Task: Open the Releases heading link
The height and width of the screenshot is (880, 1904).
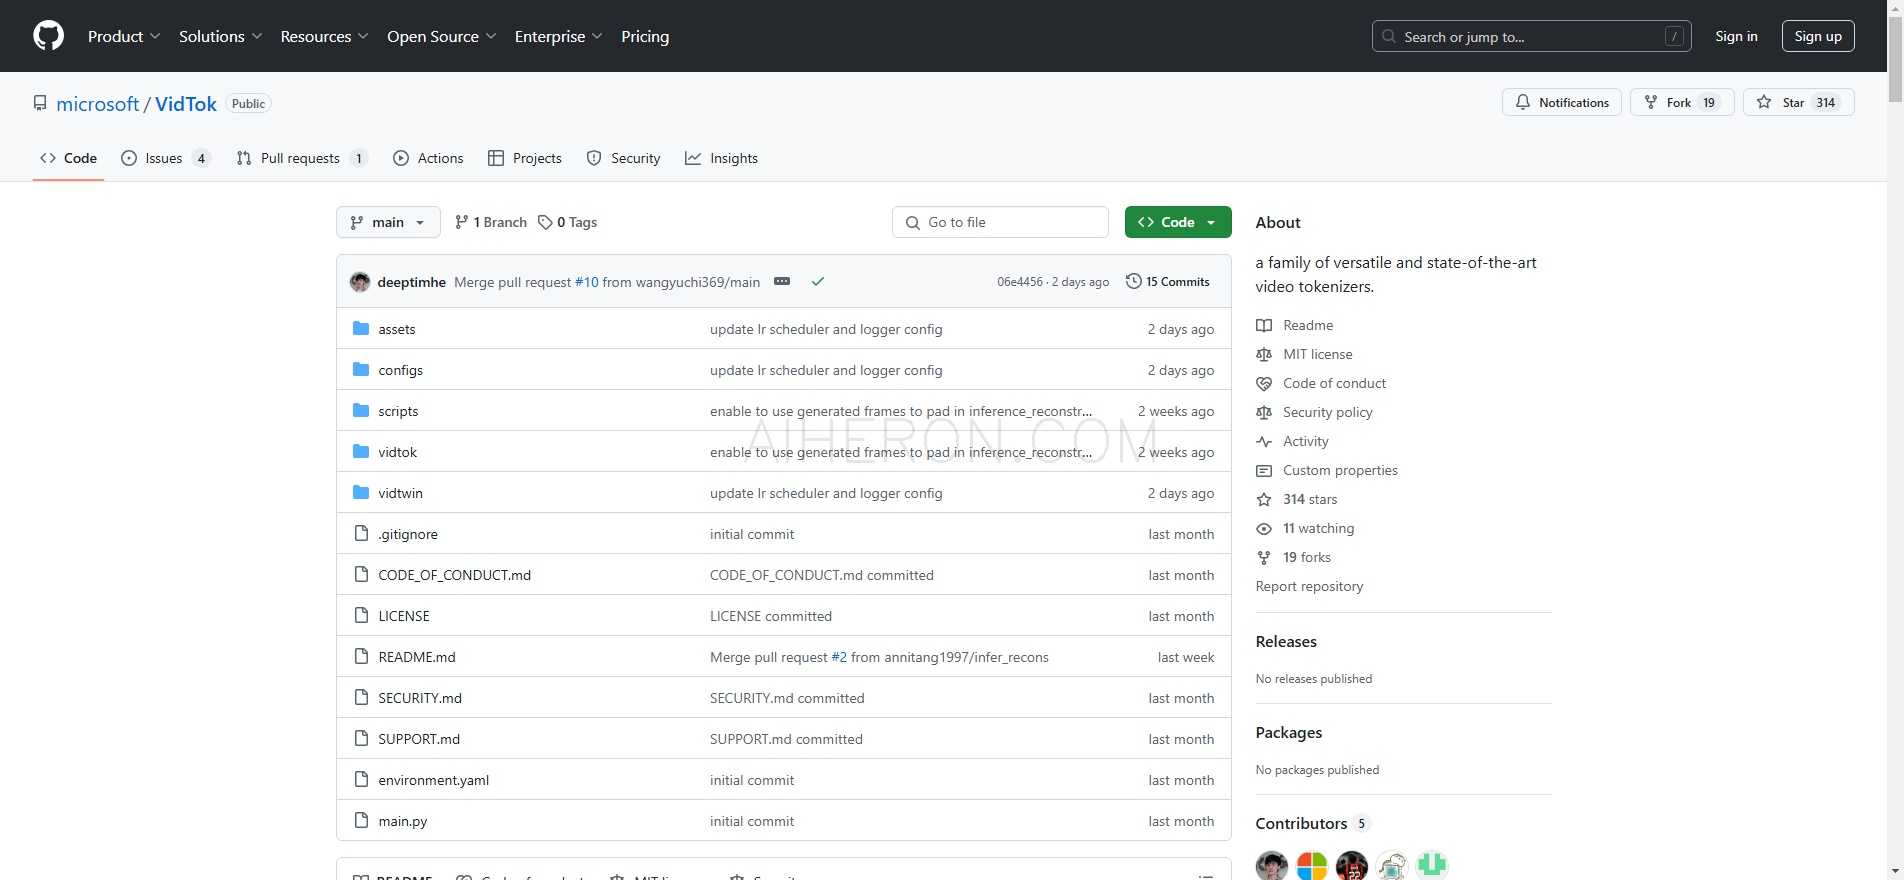Action: coord(1286,642)
